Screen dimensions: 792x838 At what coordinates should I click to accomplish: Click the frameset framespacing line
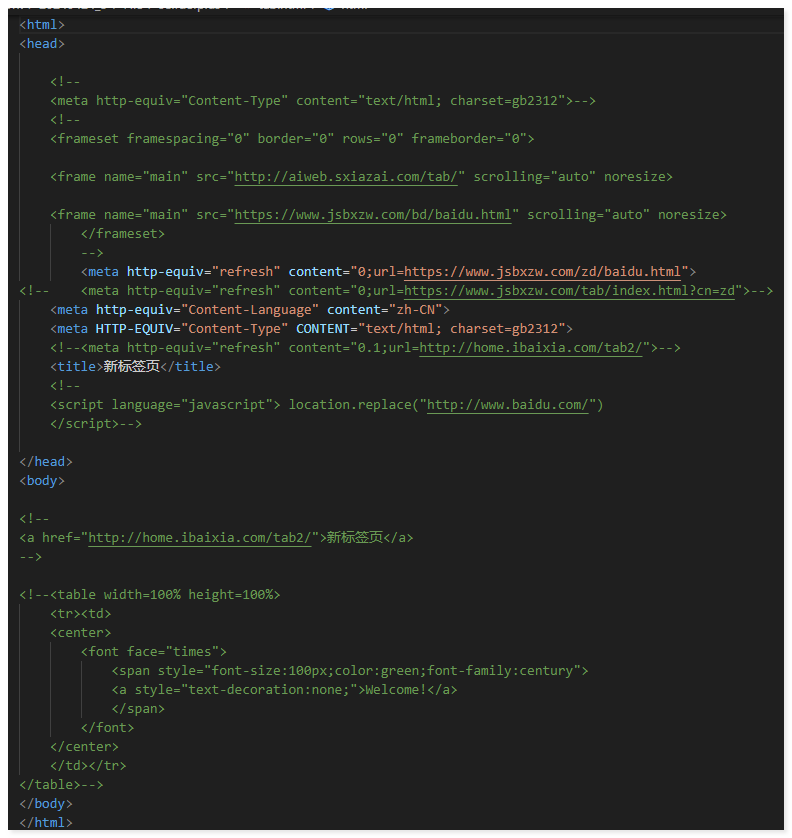(292, 139)
